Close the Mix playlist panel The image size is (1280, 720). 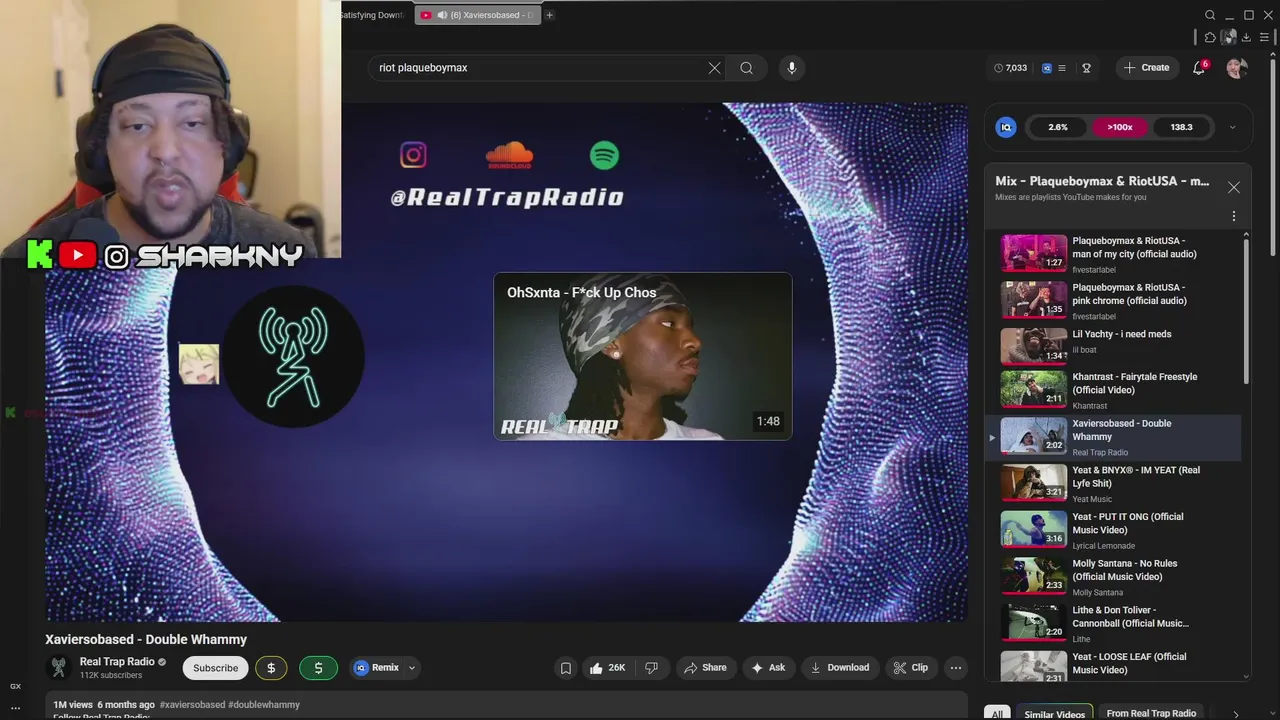click(x=1233, y=187)
